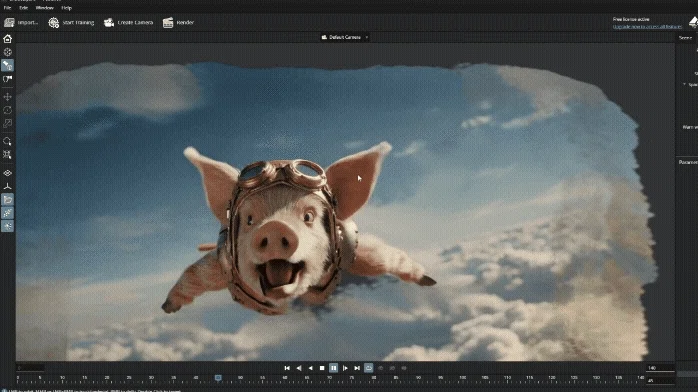Image resolution: width=698 pixels, height=392 pixels.
Task: Toggle the highlighted points display icon
Action: pos(8,213)
